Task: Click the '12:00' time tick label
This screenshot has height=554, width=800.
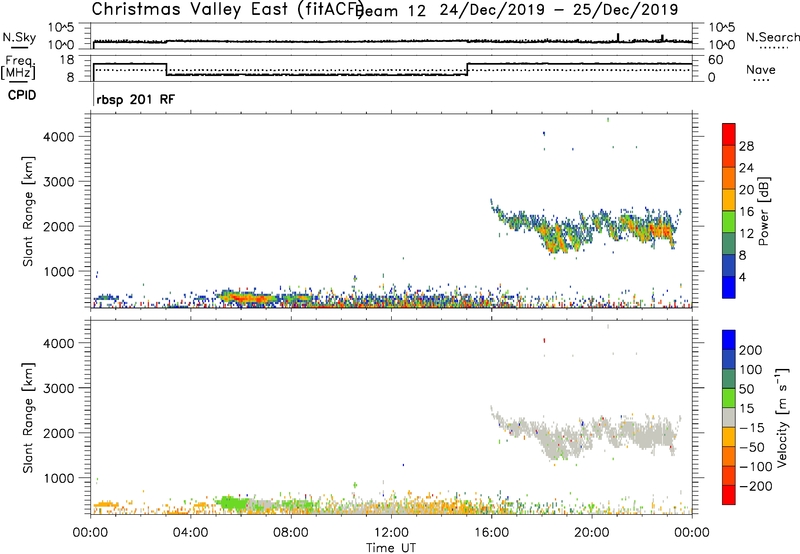Action: click(x=391, y=533)
